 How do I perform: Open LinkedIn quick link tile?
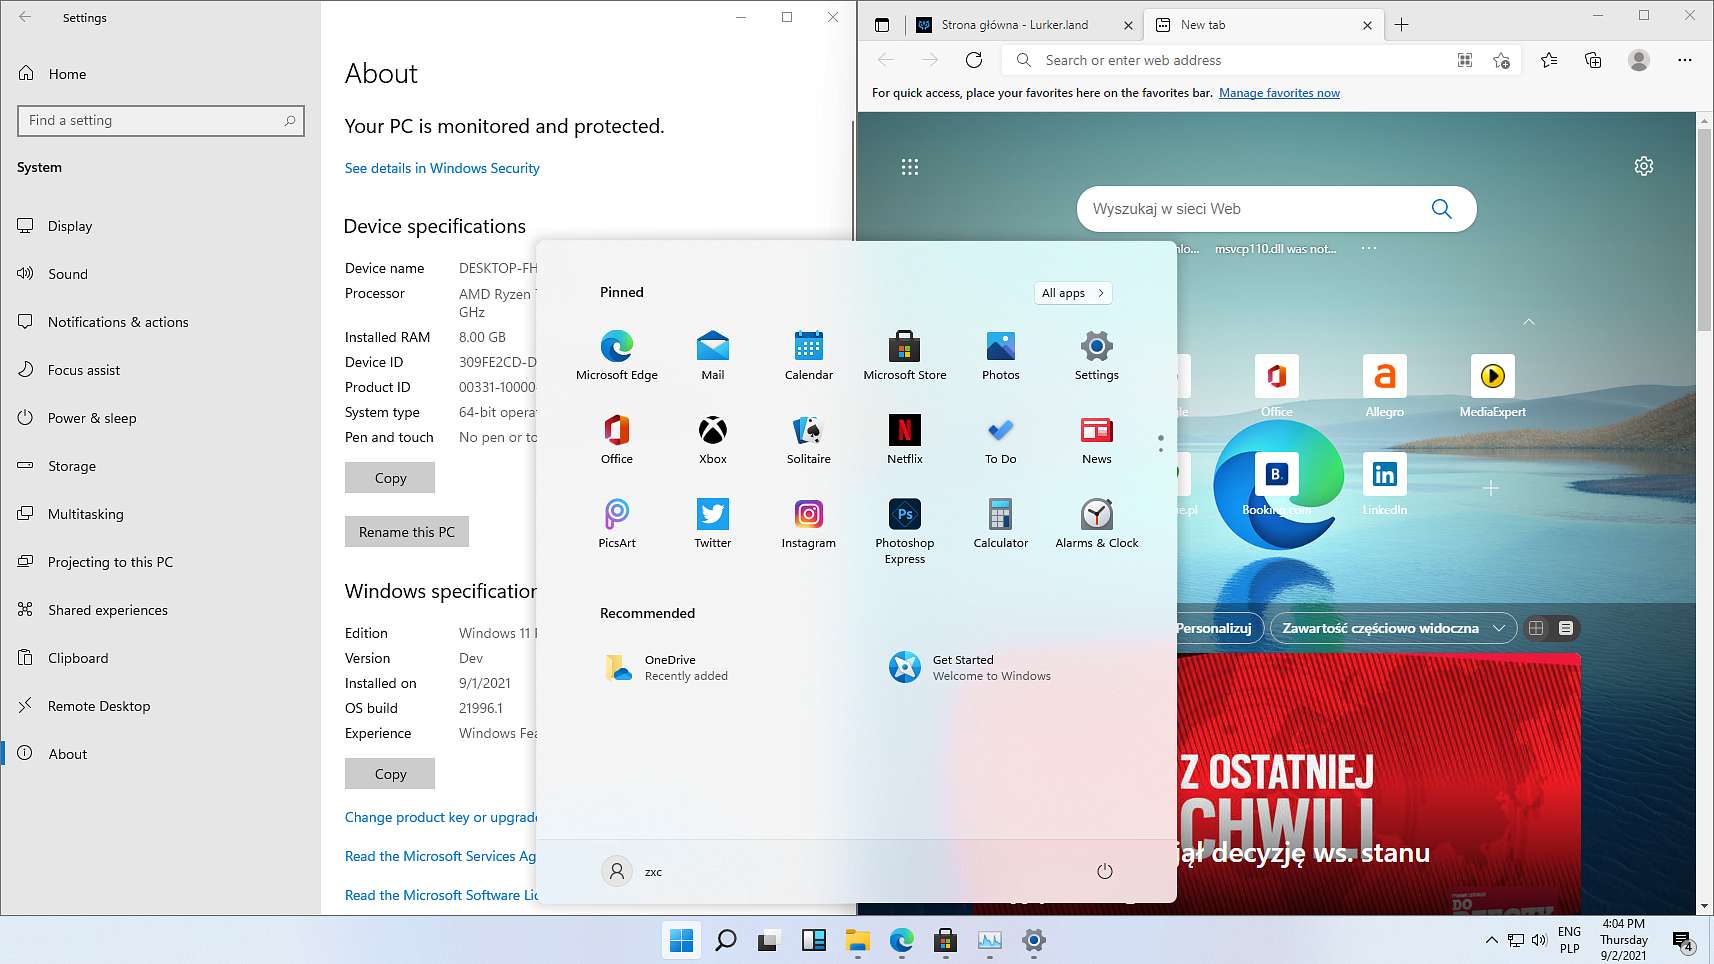tap(1385, 484)
